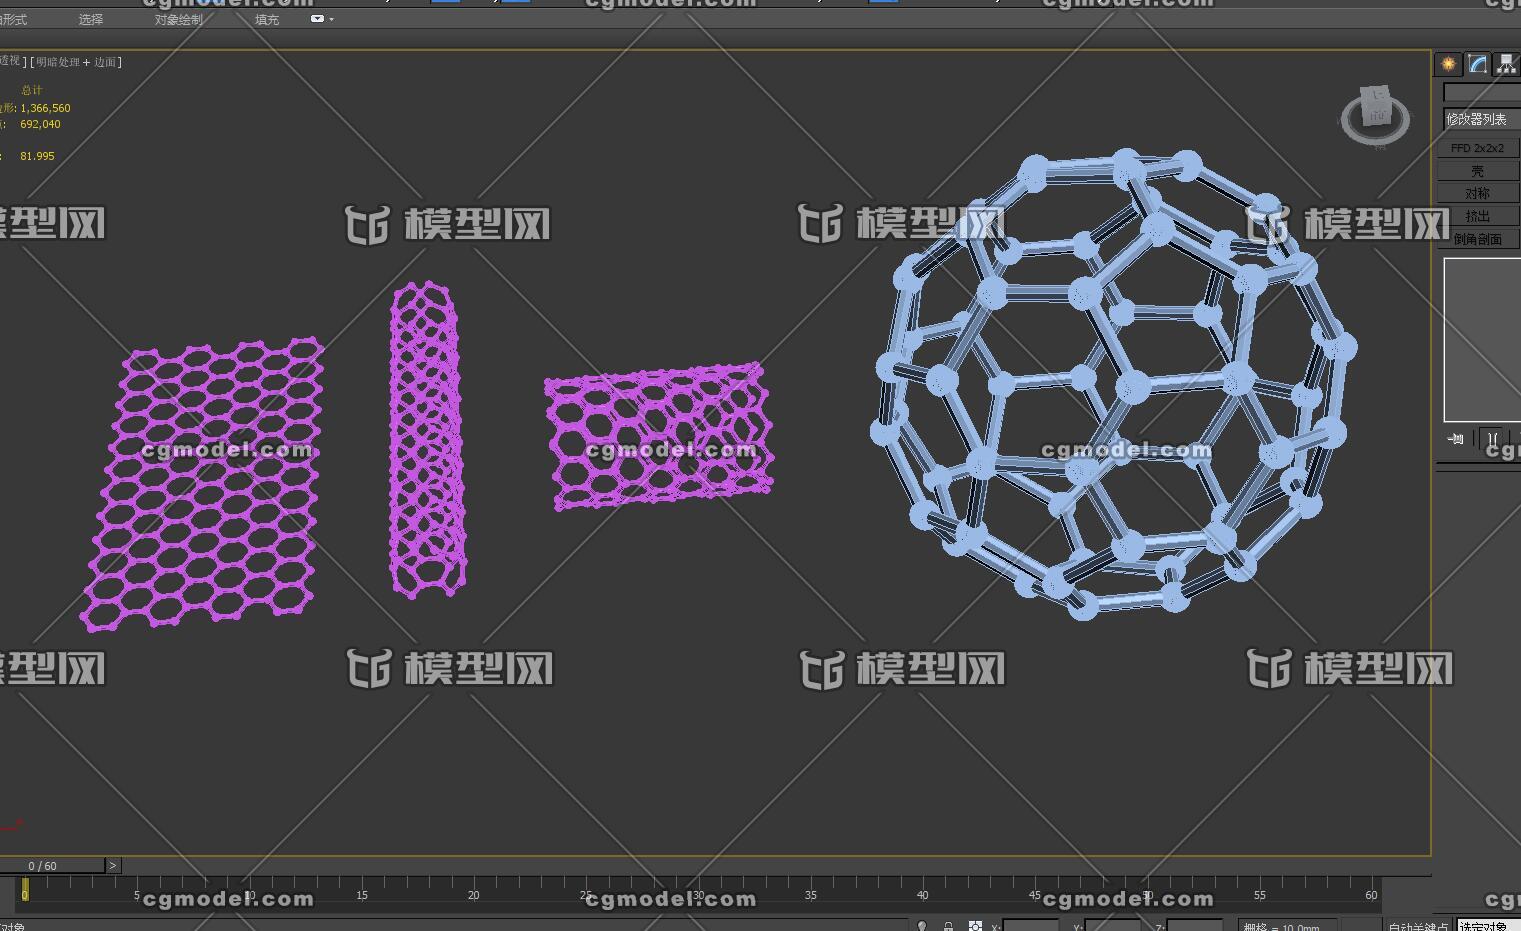Toggle show end result button
The height and width of the screenshot is (931, 1521).
[x=1492, y=438]
